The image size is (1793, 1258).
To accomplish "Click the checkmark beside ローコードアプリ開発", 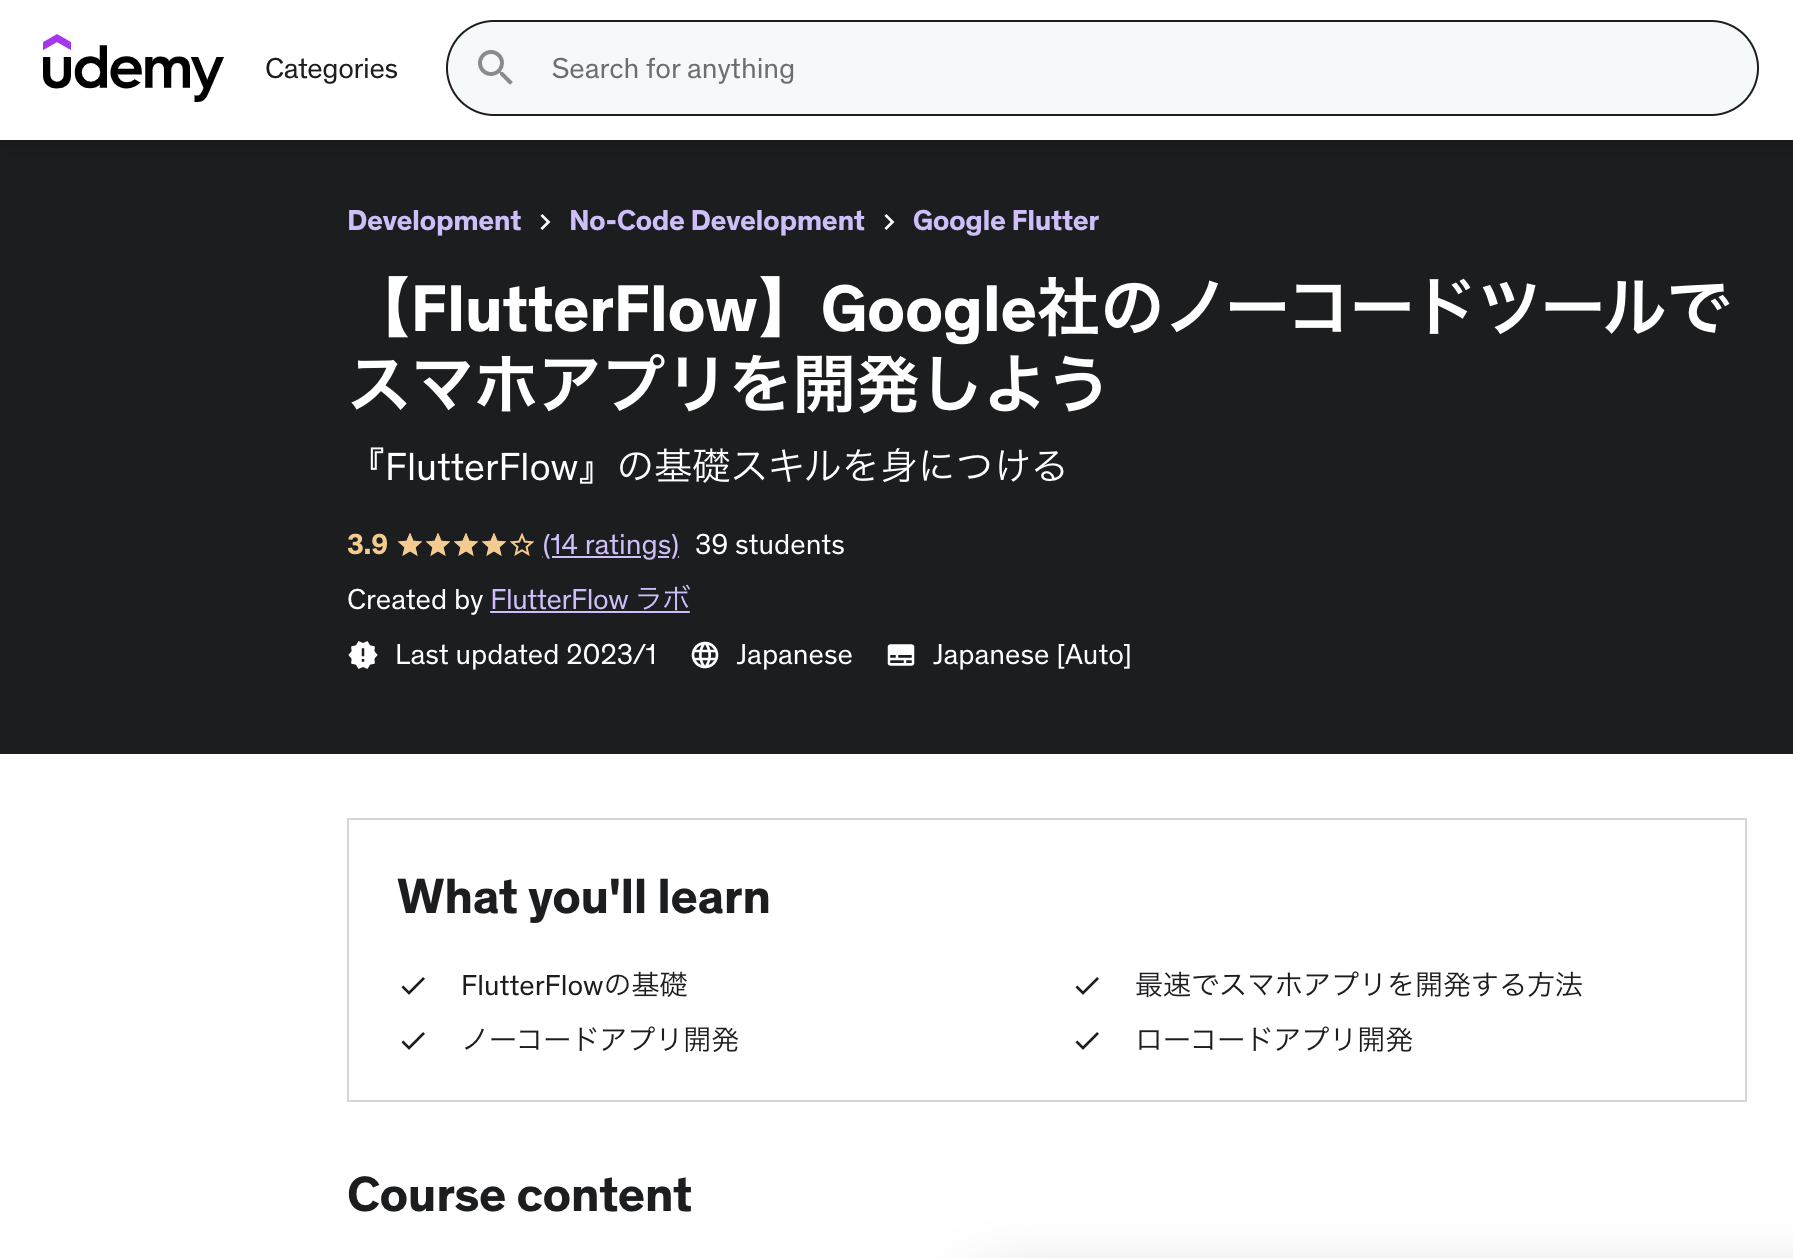I will tap(1087, 1041).
